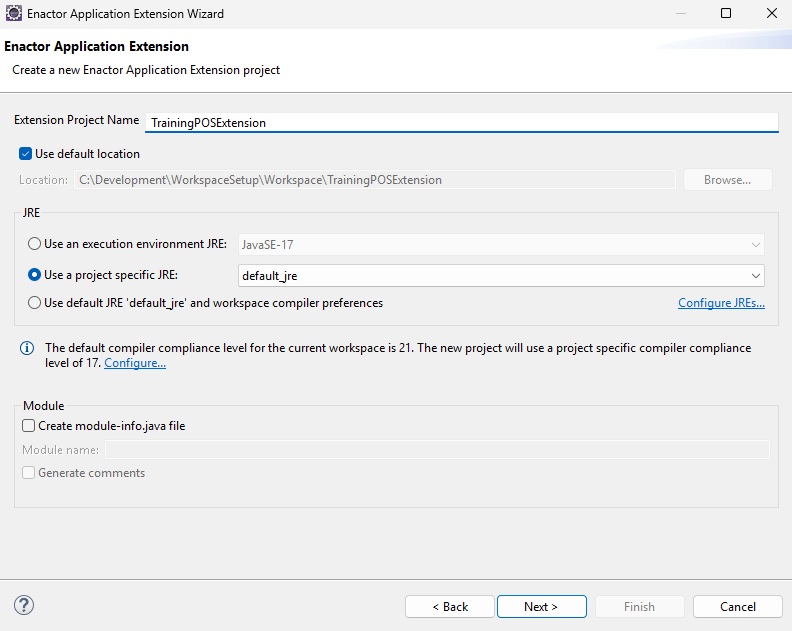
Task: Maximize the wizard window
Action: click(x=726, y=13)
